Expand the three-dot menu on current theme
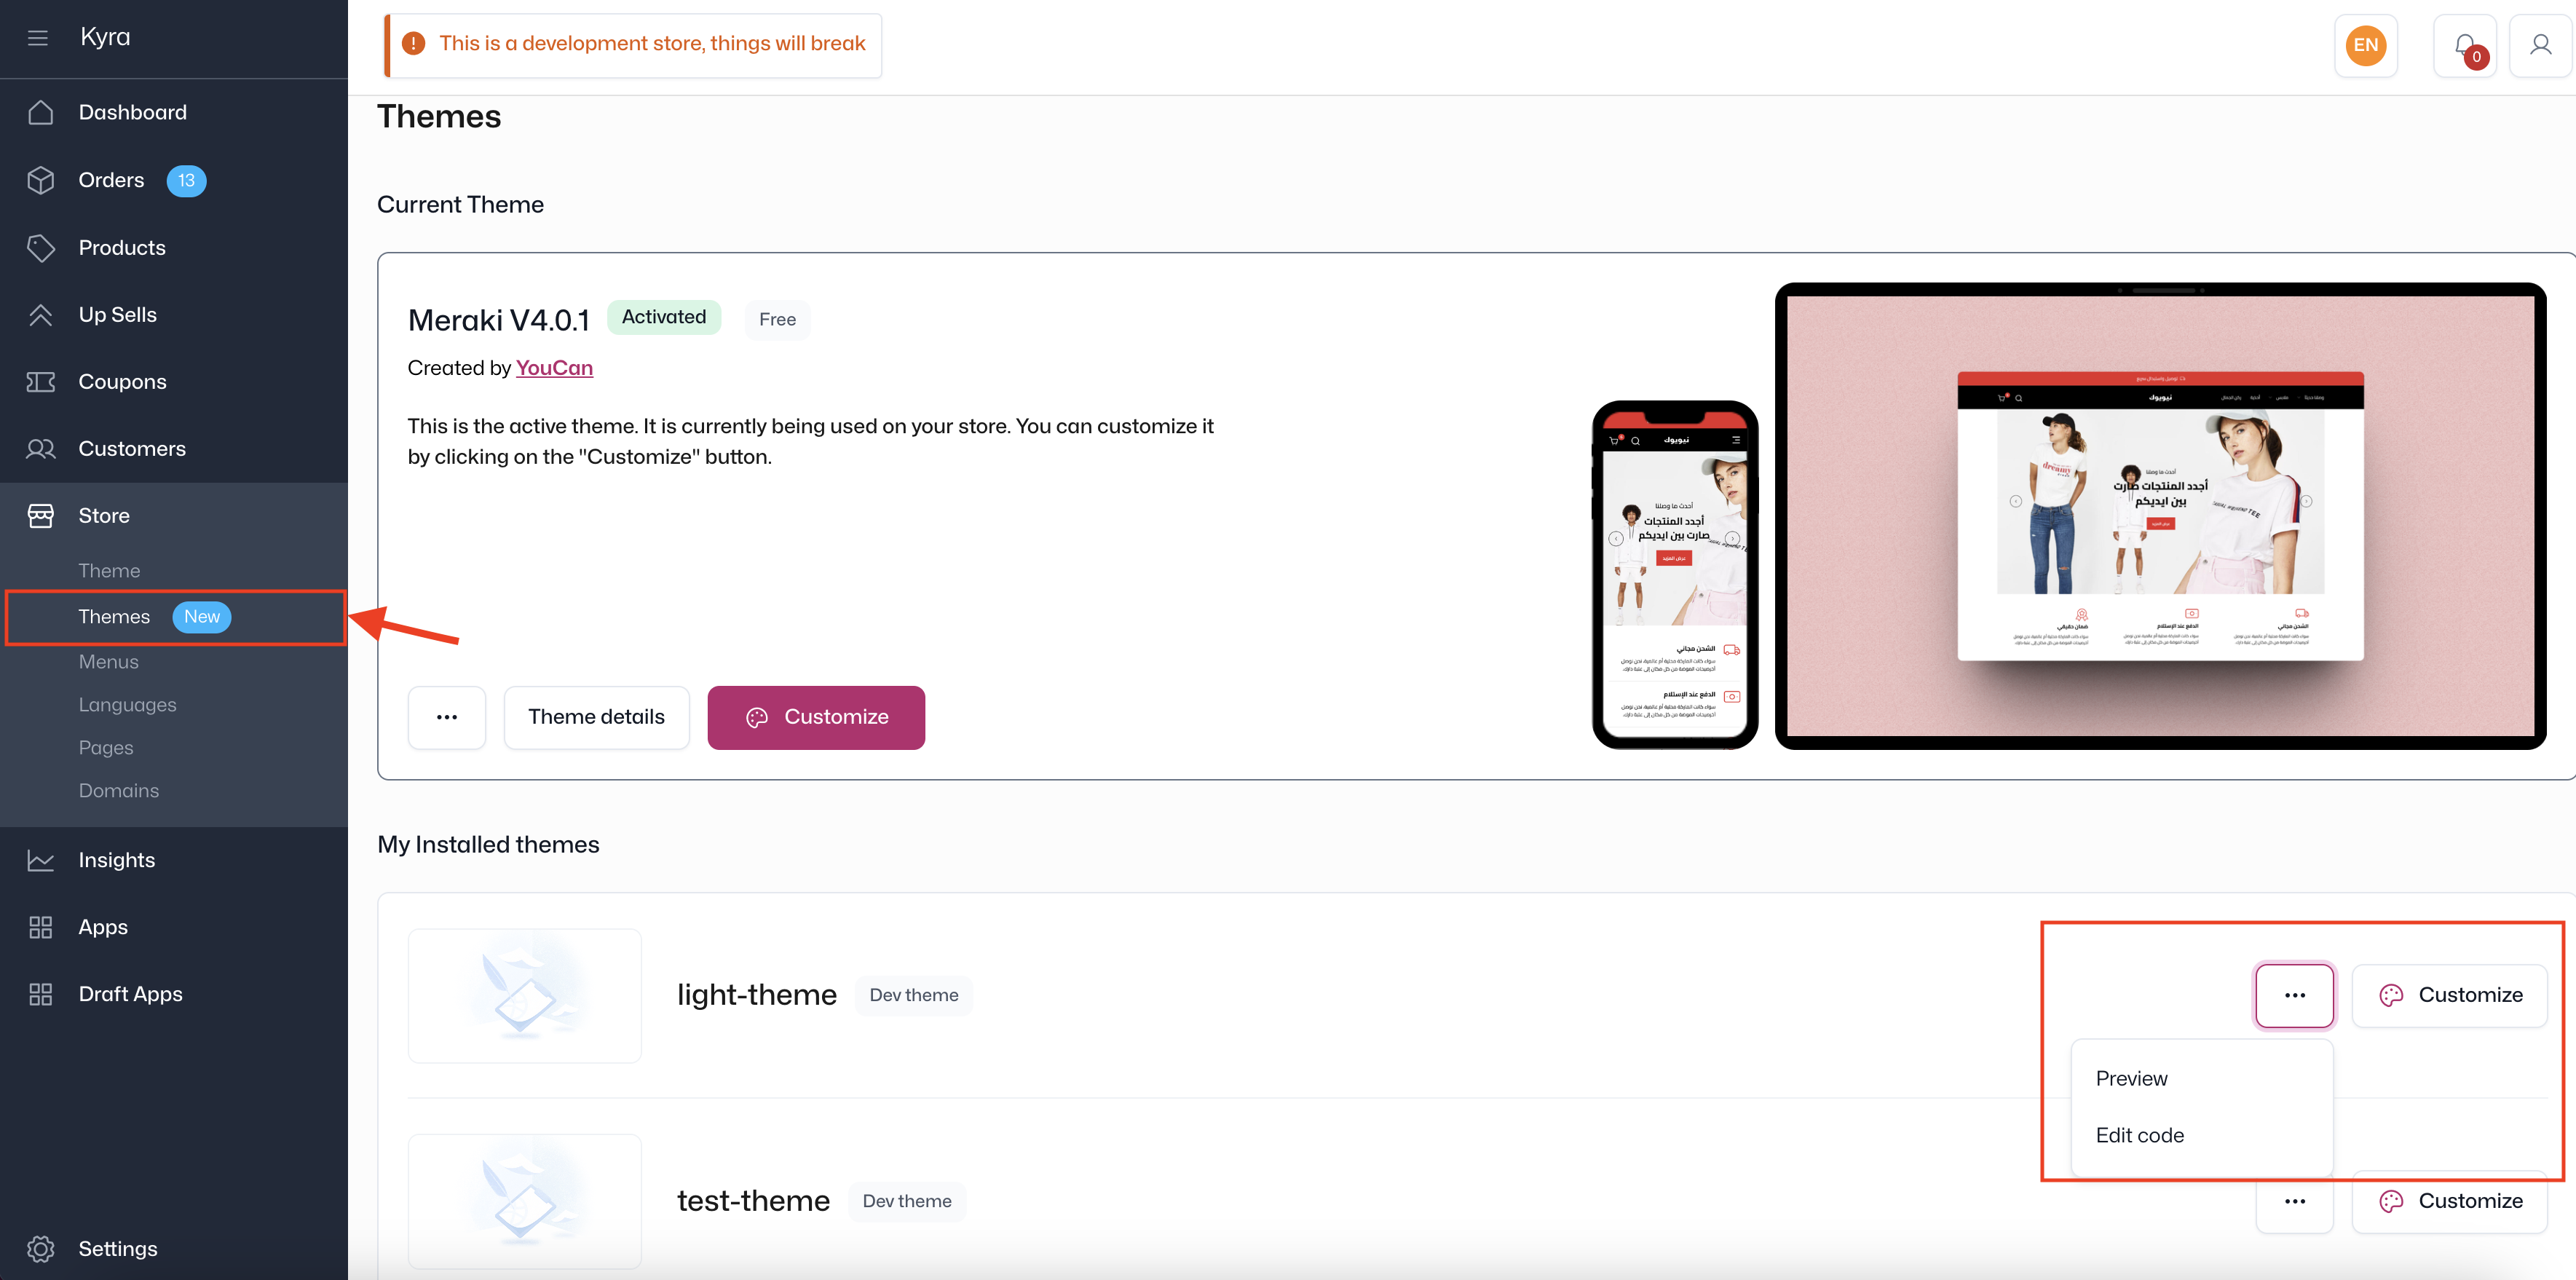Image resolution: width=2576 pixels, height=1280 pixels. pos(447,716)
